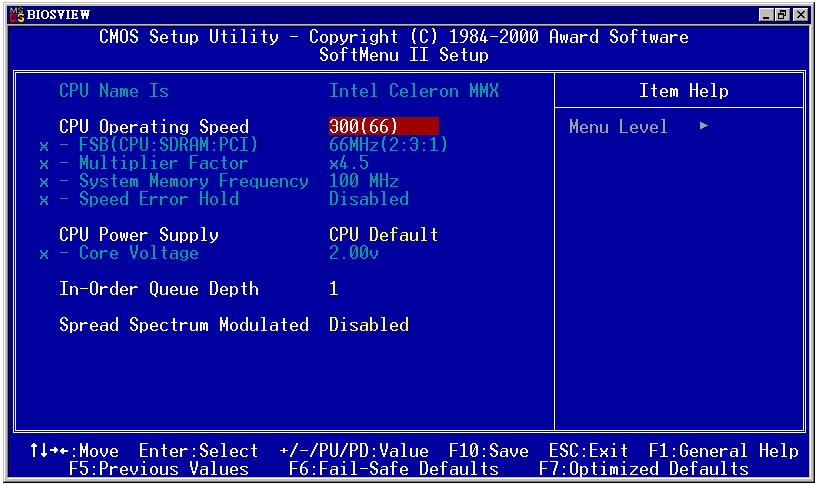Change the In-Order Queue Depth value 1

click(x=334, y=289)
